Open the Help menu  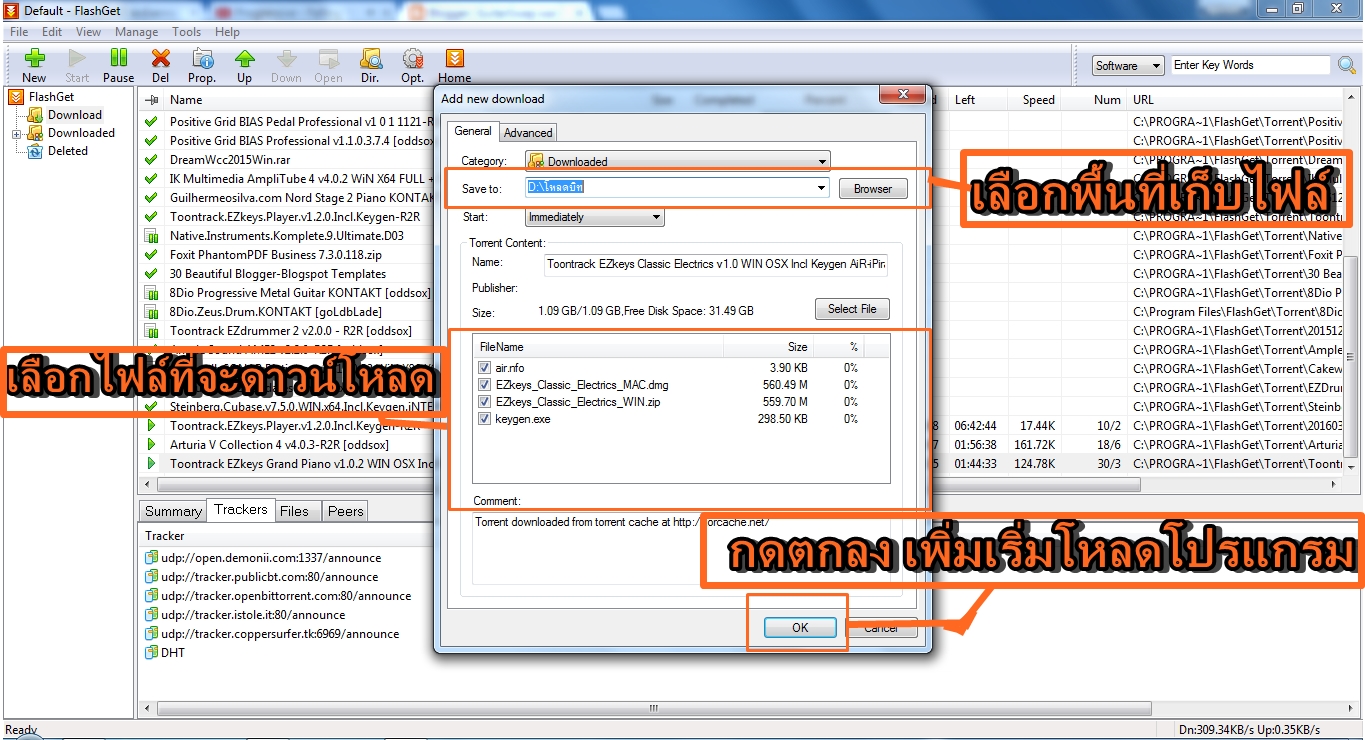227,32
